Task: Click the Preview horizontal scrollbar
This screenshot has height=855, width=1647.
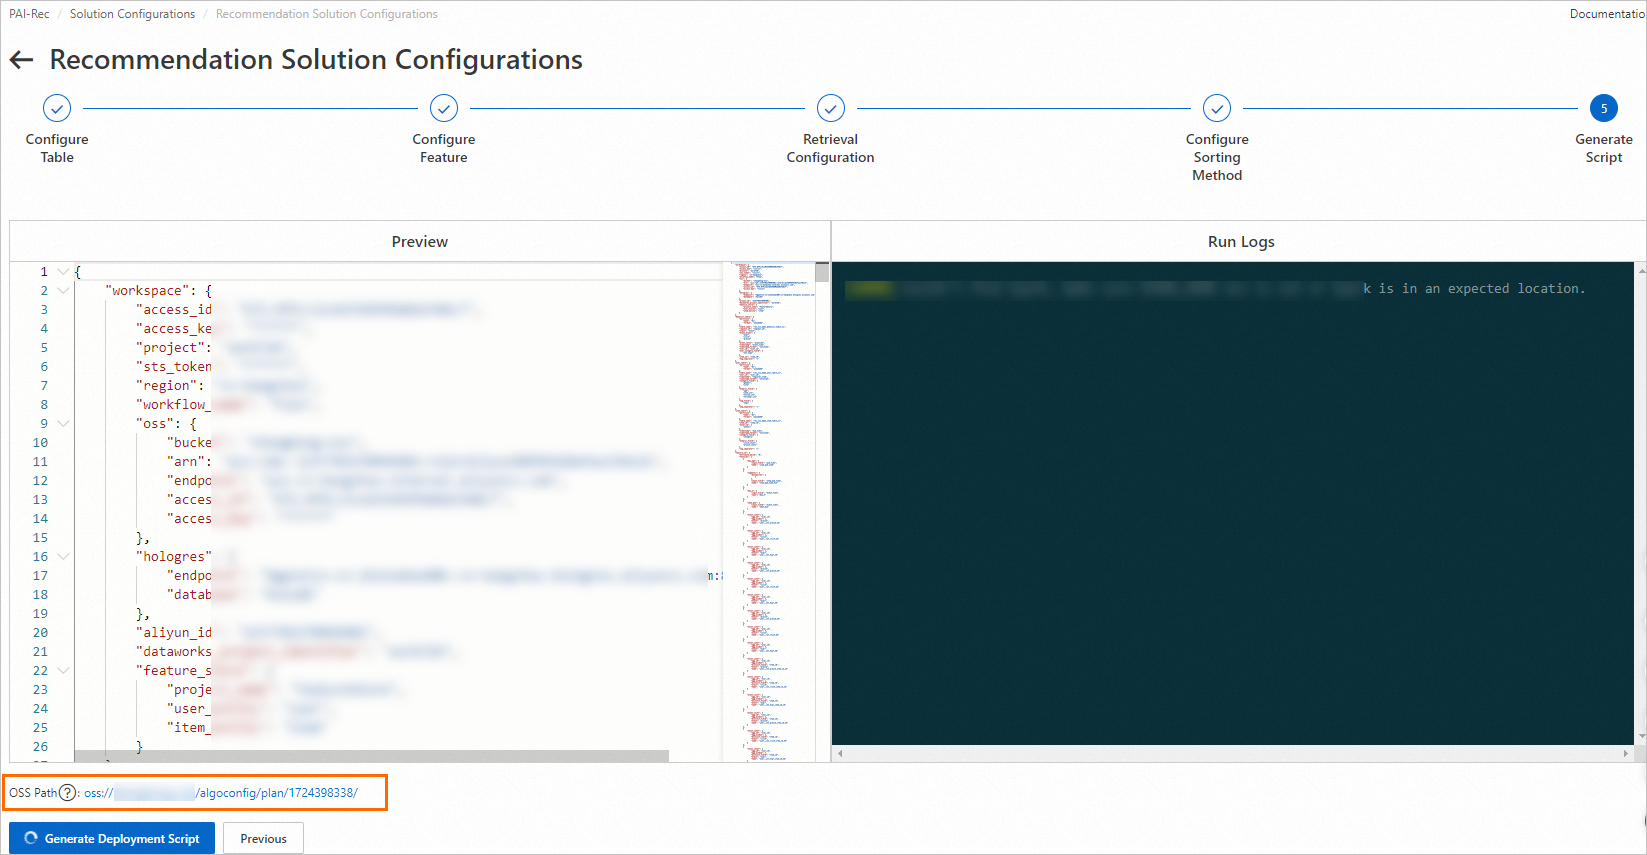Action: [371, 756]
